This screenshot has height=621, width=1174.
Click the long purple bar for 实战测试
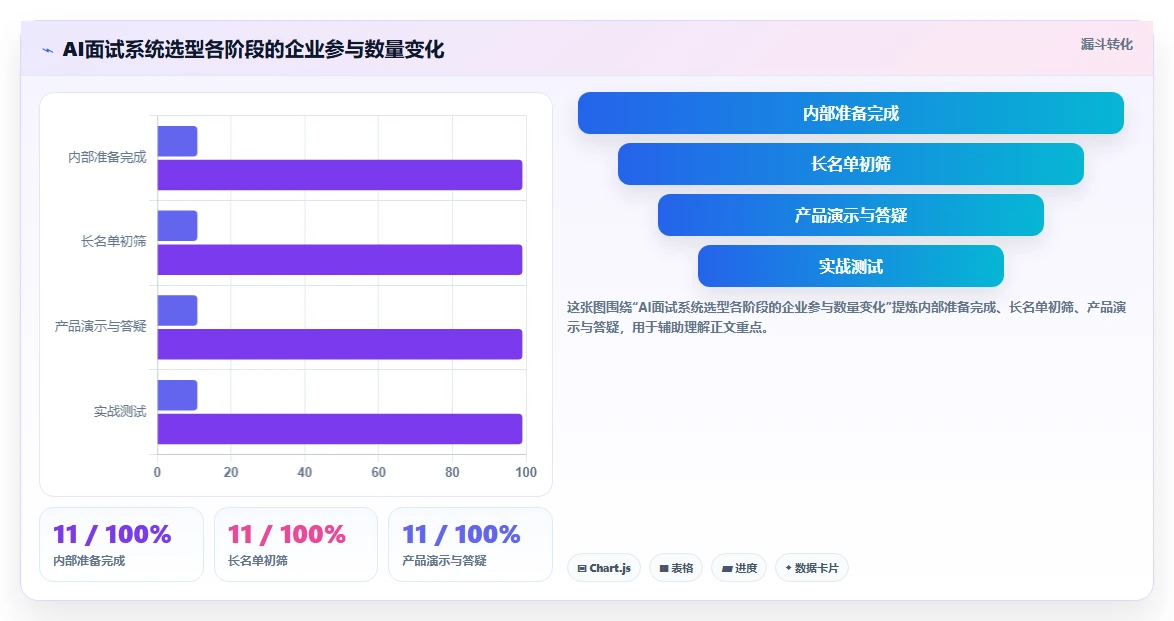point(339,428)
